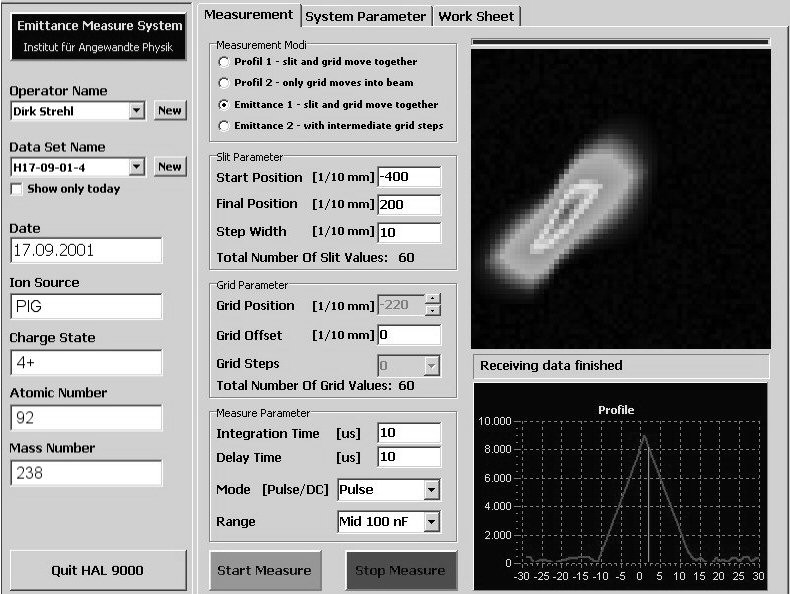Click New button beside Data Set Name

click(x=170, y=167)
